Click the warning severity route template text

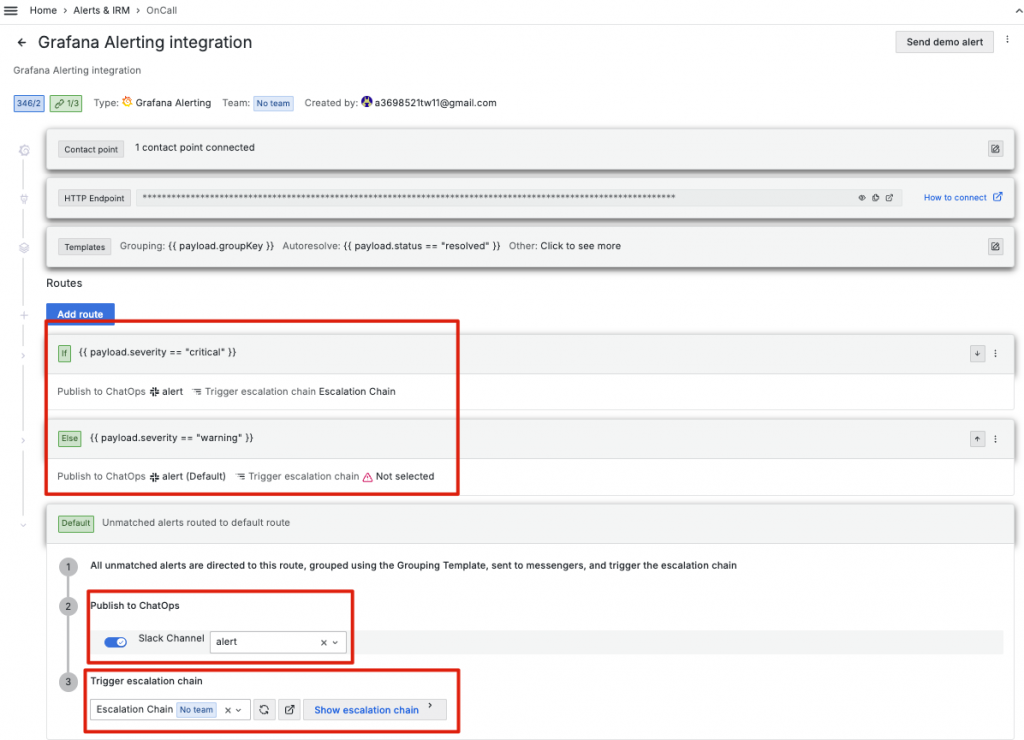171,438
